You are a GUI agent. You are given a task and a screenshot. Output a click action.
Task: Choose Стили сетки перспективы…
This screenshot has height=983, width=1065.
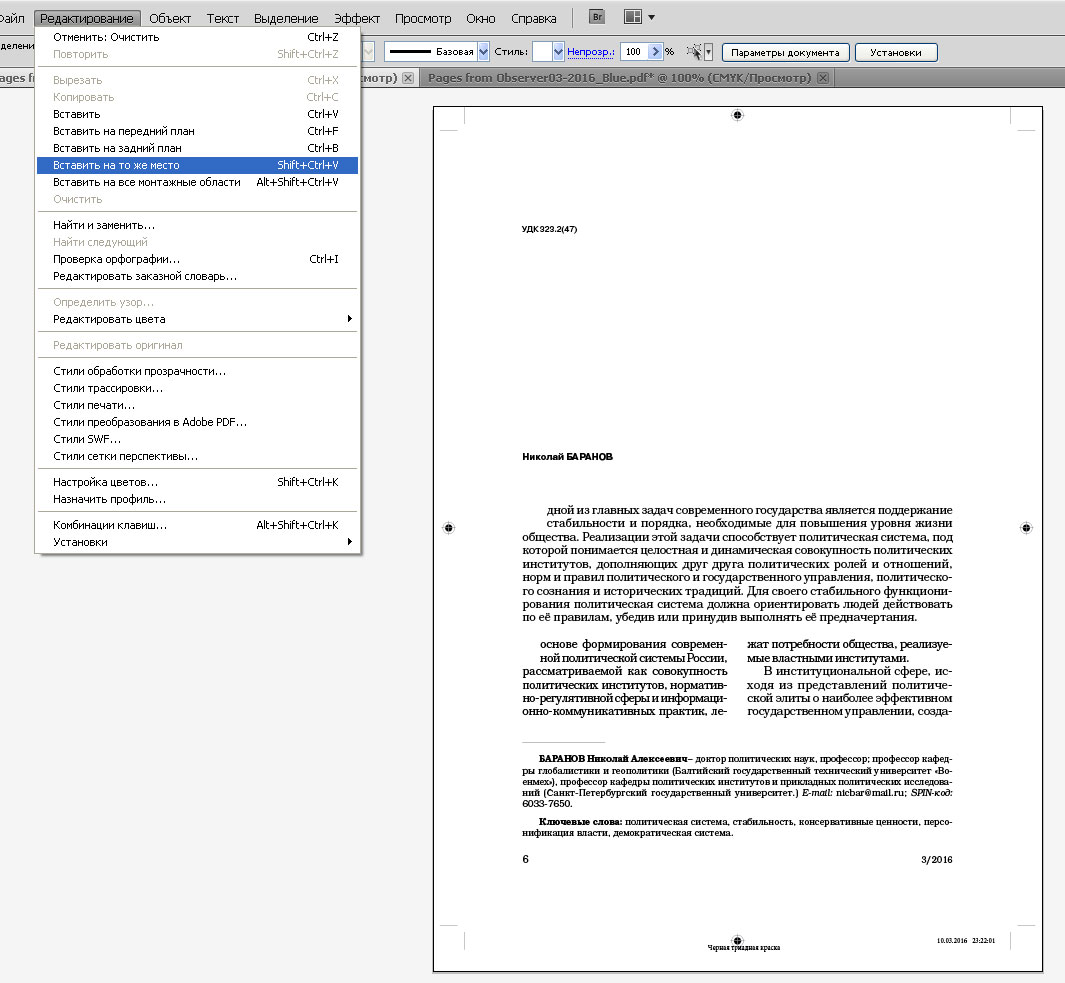197,457
